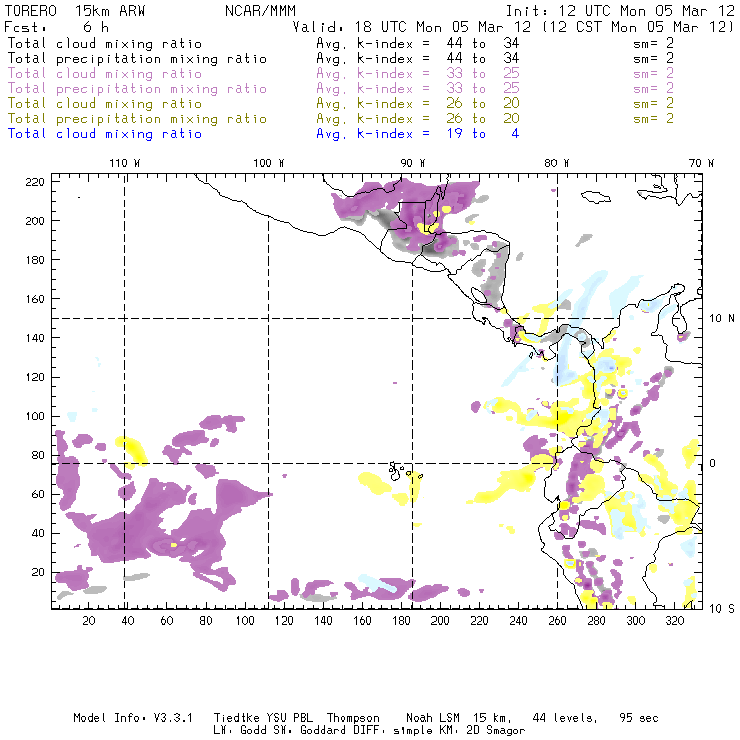This screenshot has width=740, height=740.
Task: Click "80 W" longitude label
Action: click(556, 163)
